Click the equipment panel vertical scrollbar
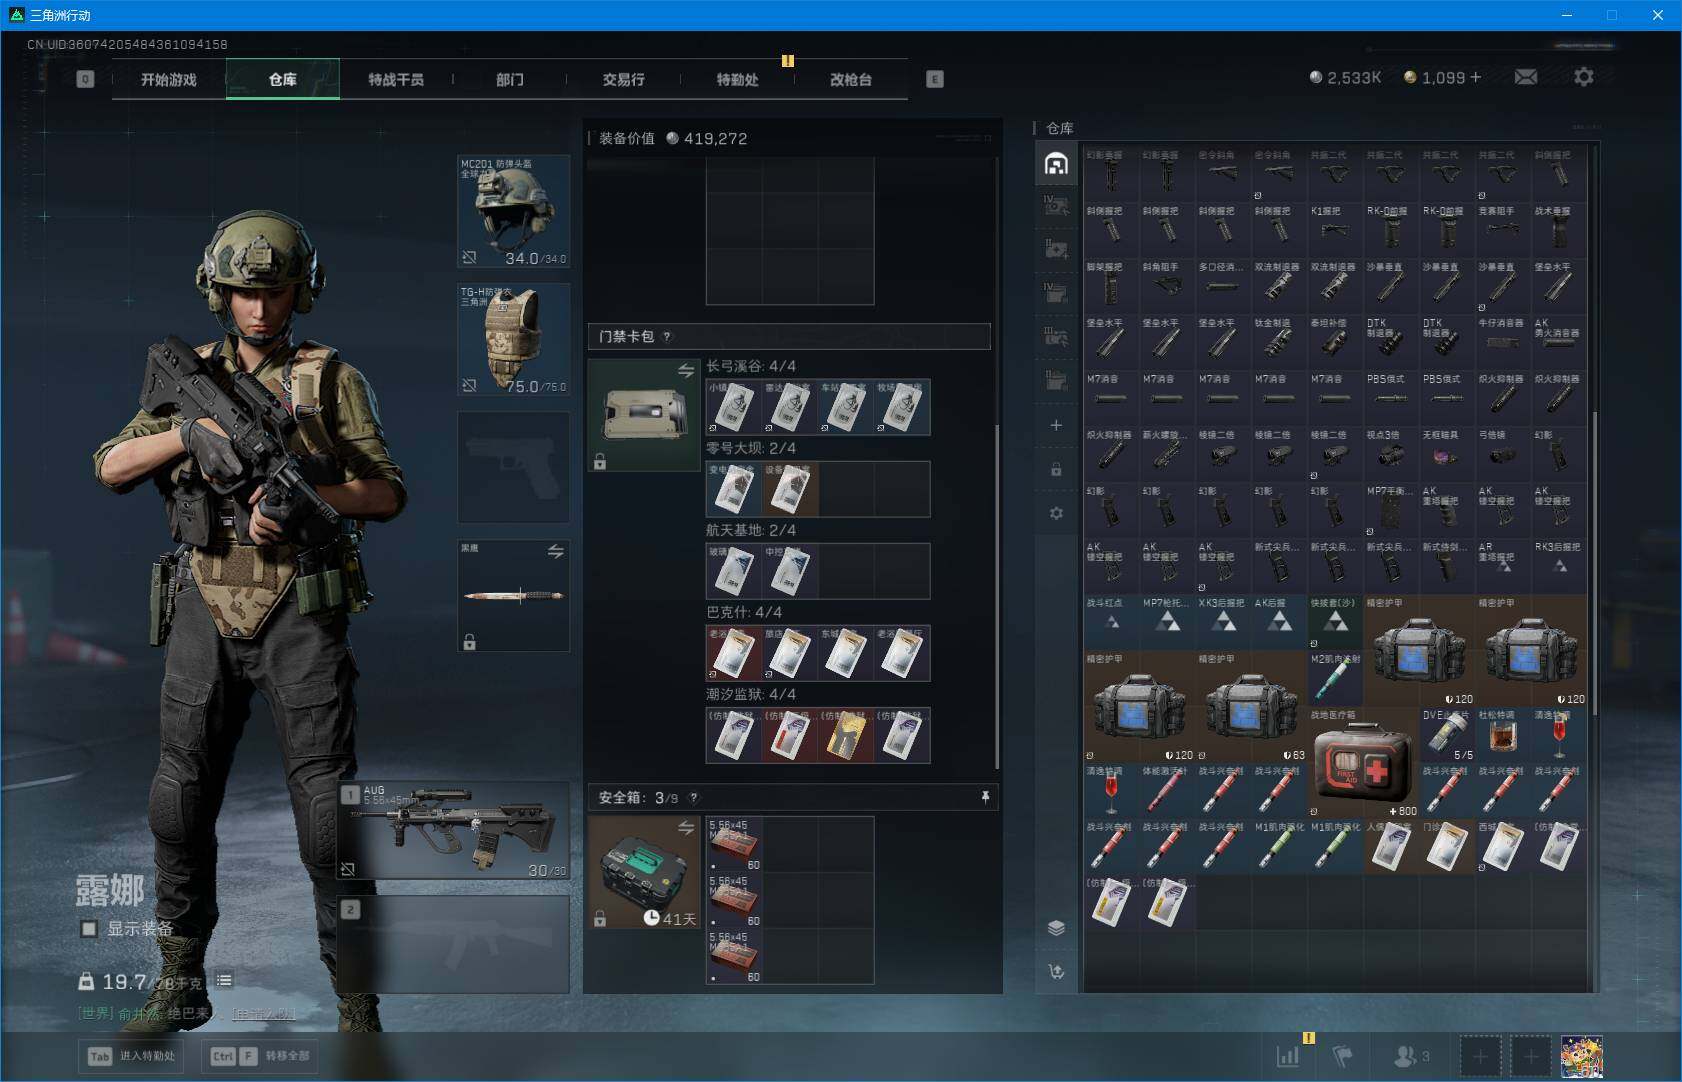 point(996,596)
